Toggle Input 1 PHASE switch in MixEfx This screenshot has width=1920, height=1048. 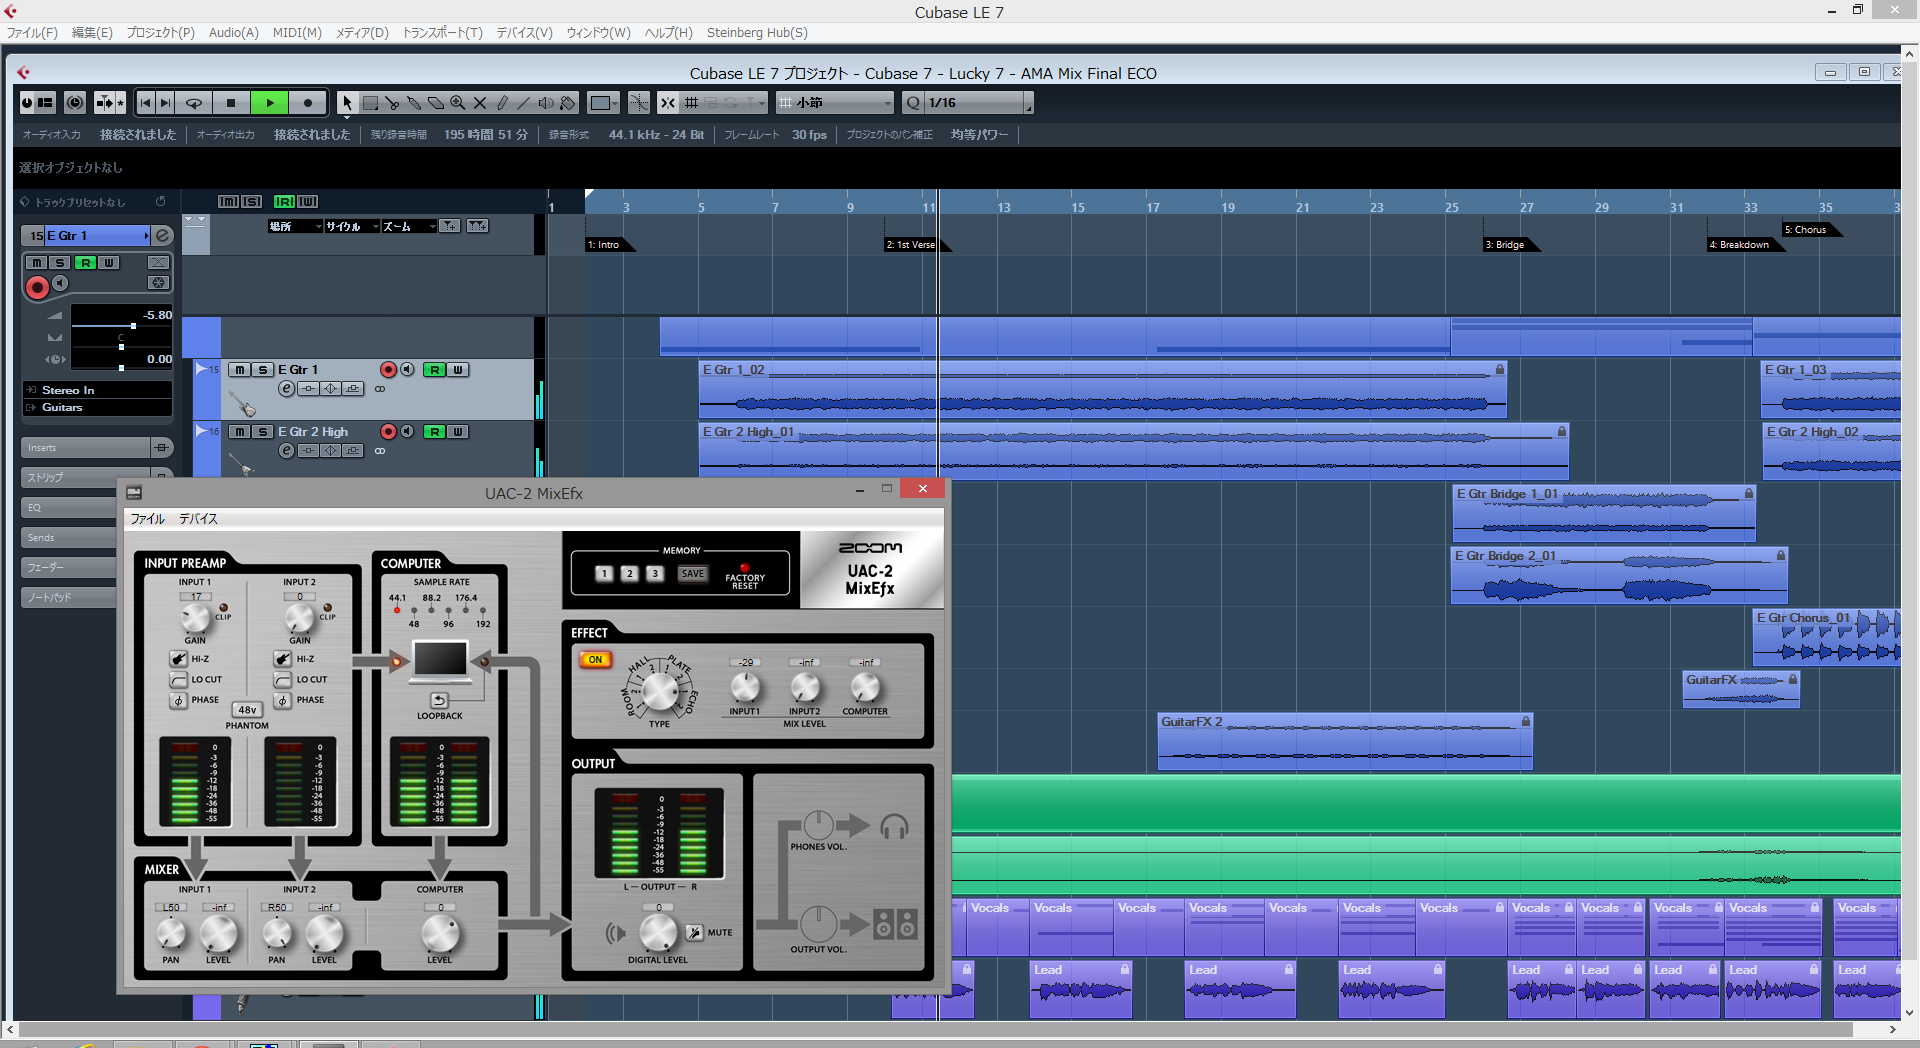[179, 700]
